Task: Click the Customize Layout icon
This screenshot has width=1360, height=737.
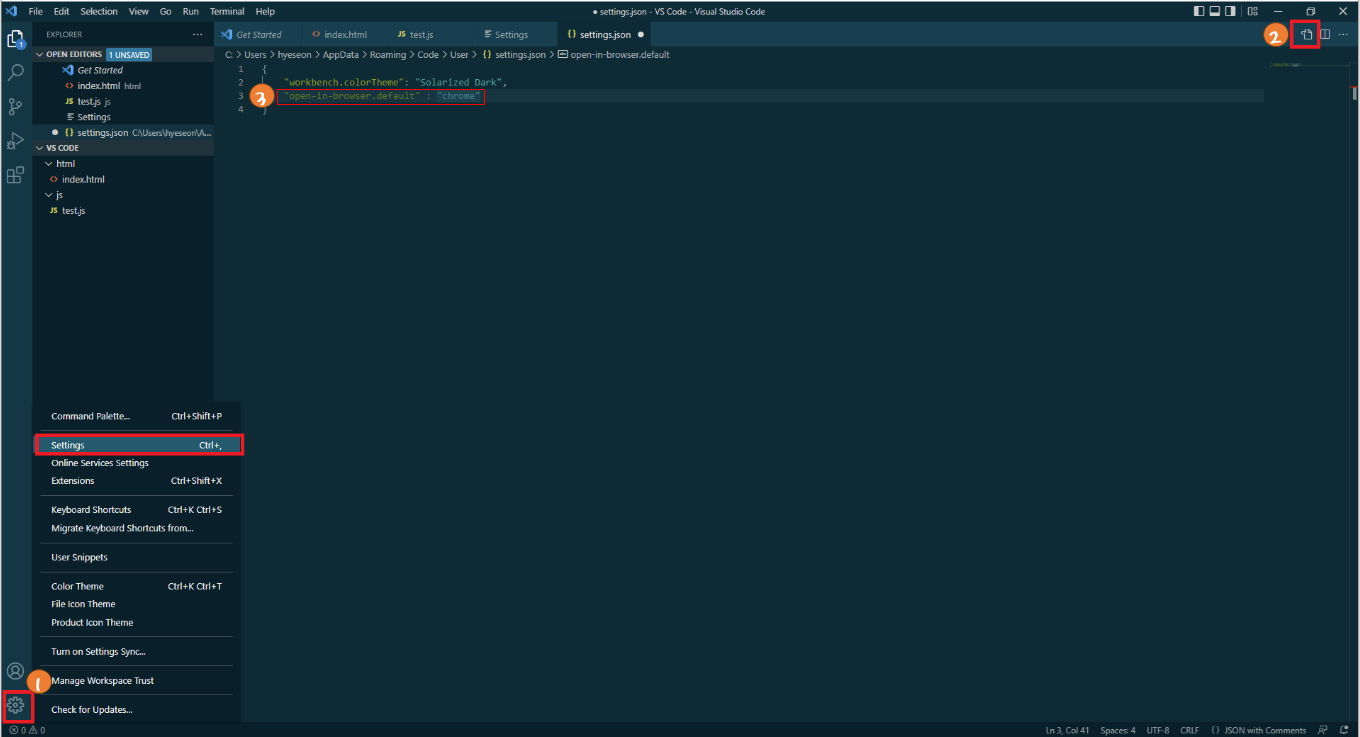Action: [1252, 11]
